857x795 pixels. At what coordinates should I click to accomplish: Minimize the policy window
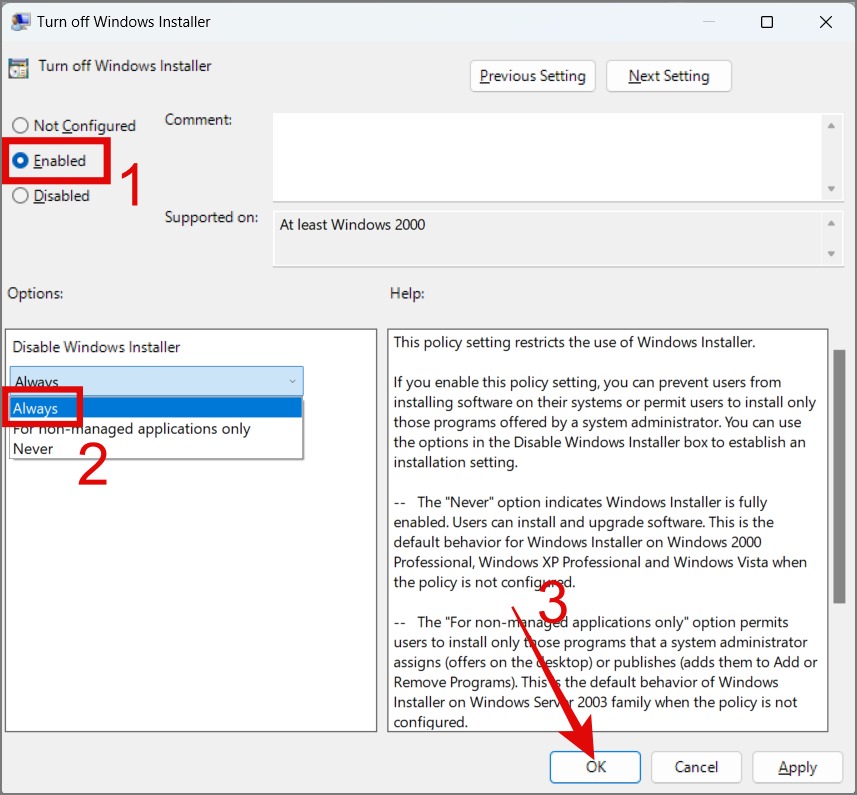click(708, 22)
